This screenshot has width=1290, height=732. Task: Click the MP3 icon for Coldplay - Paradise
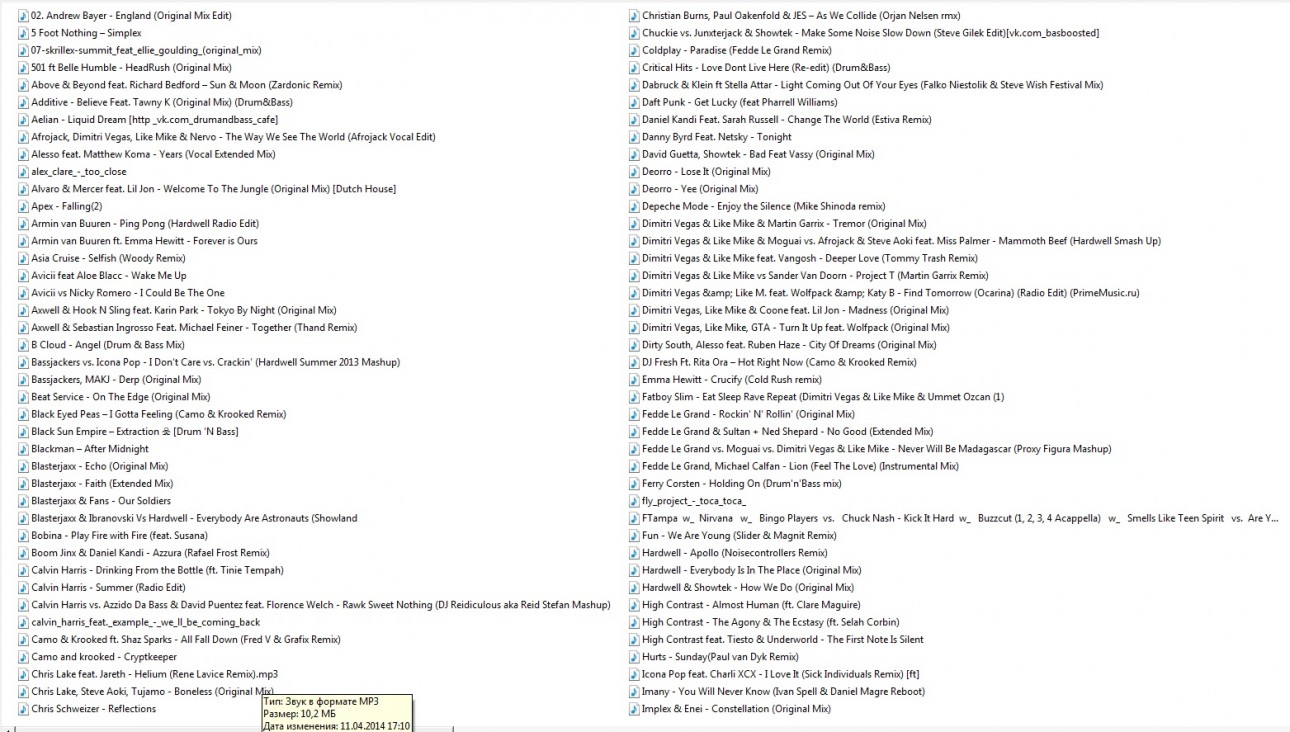pyautogui.click(x=634, y=50)
